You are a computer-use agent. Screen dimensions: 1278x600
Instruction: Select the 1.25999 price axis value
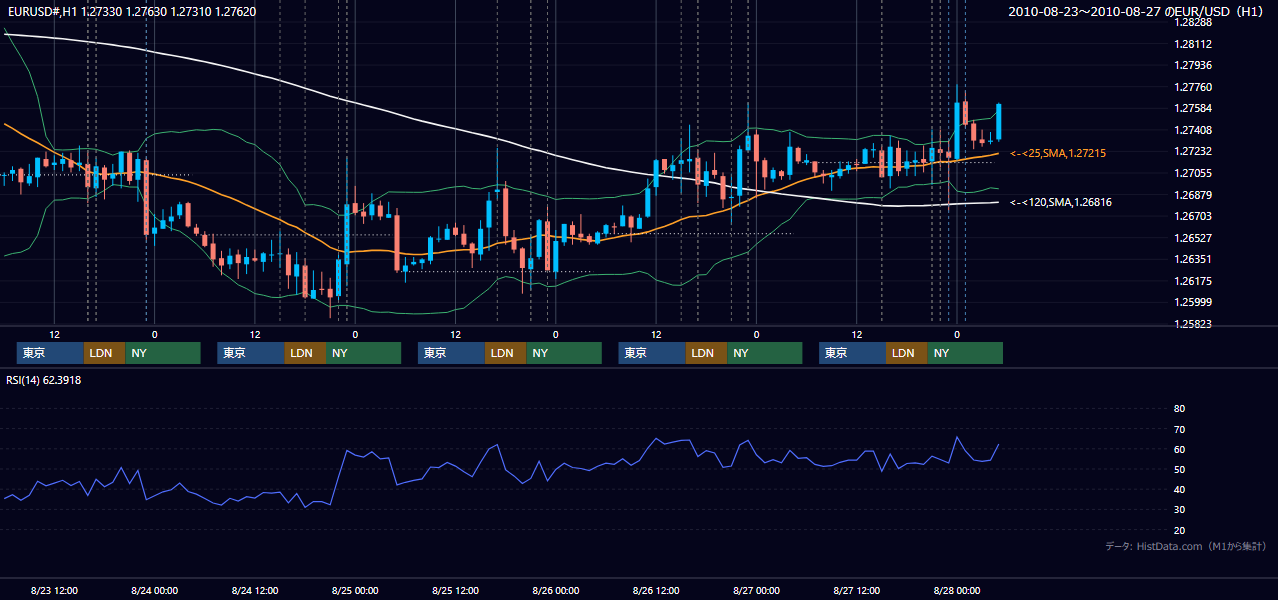click(x=1193, y=303)
